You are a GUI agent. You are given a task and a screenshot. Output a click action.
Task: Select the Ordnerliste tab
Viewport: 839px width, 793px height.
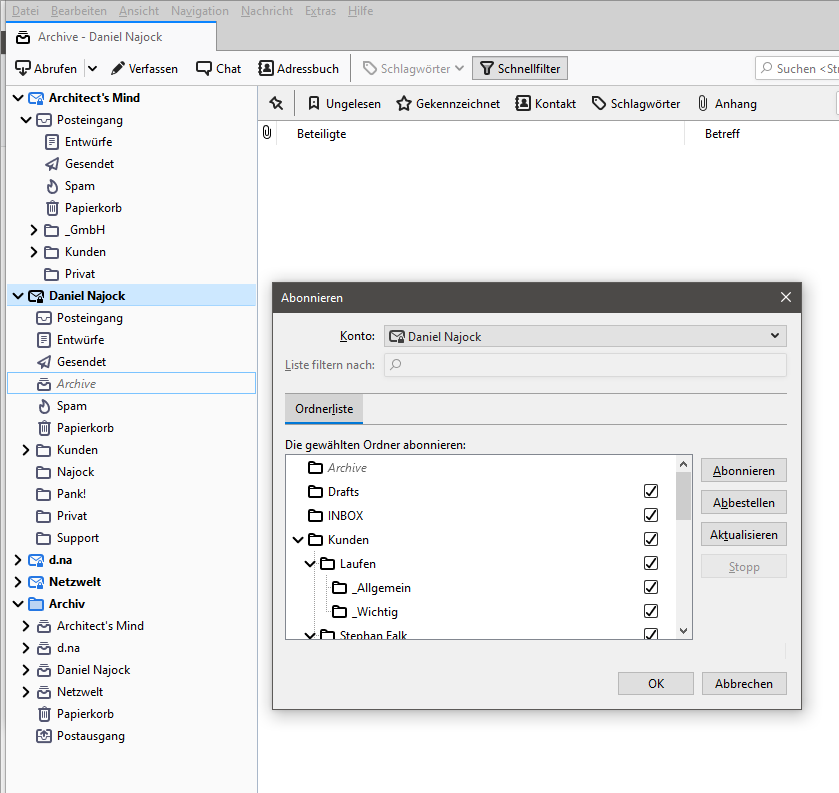324,409
